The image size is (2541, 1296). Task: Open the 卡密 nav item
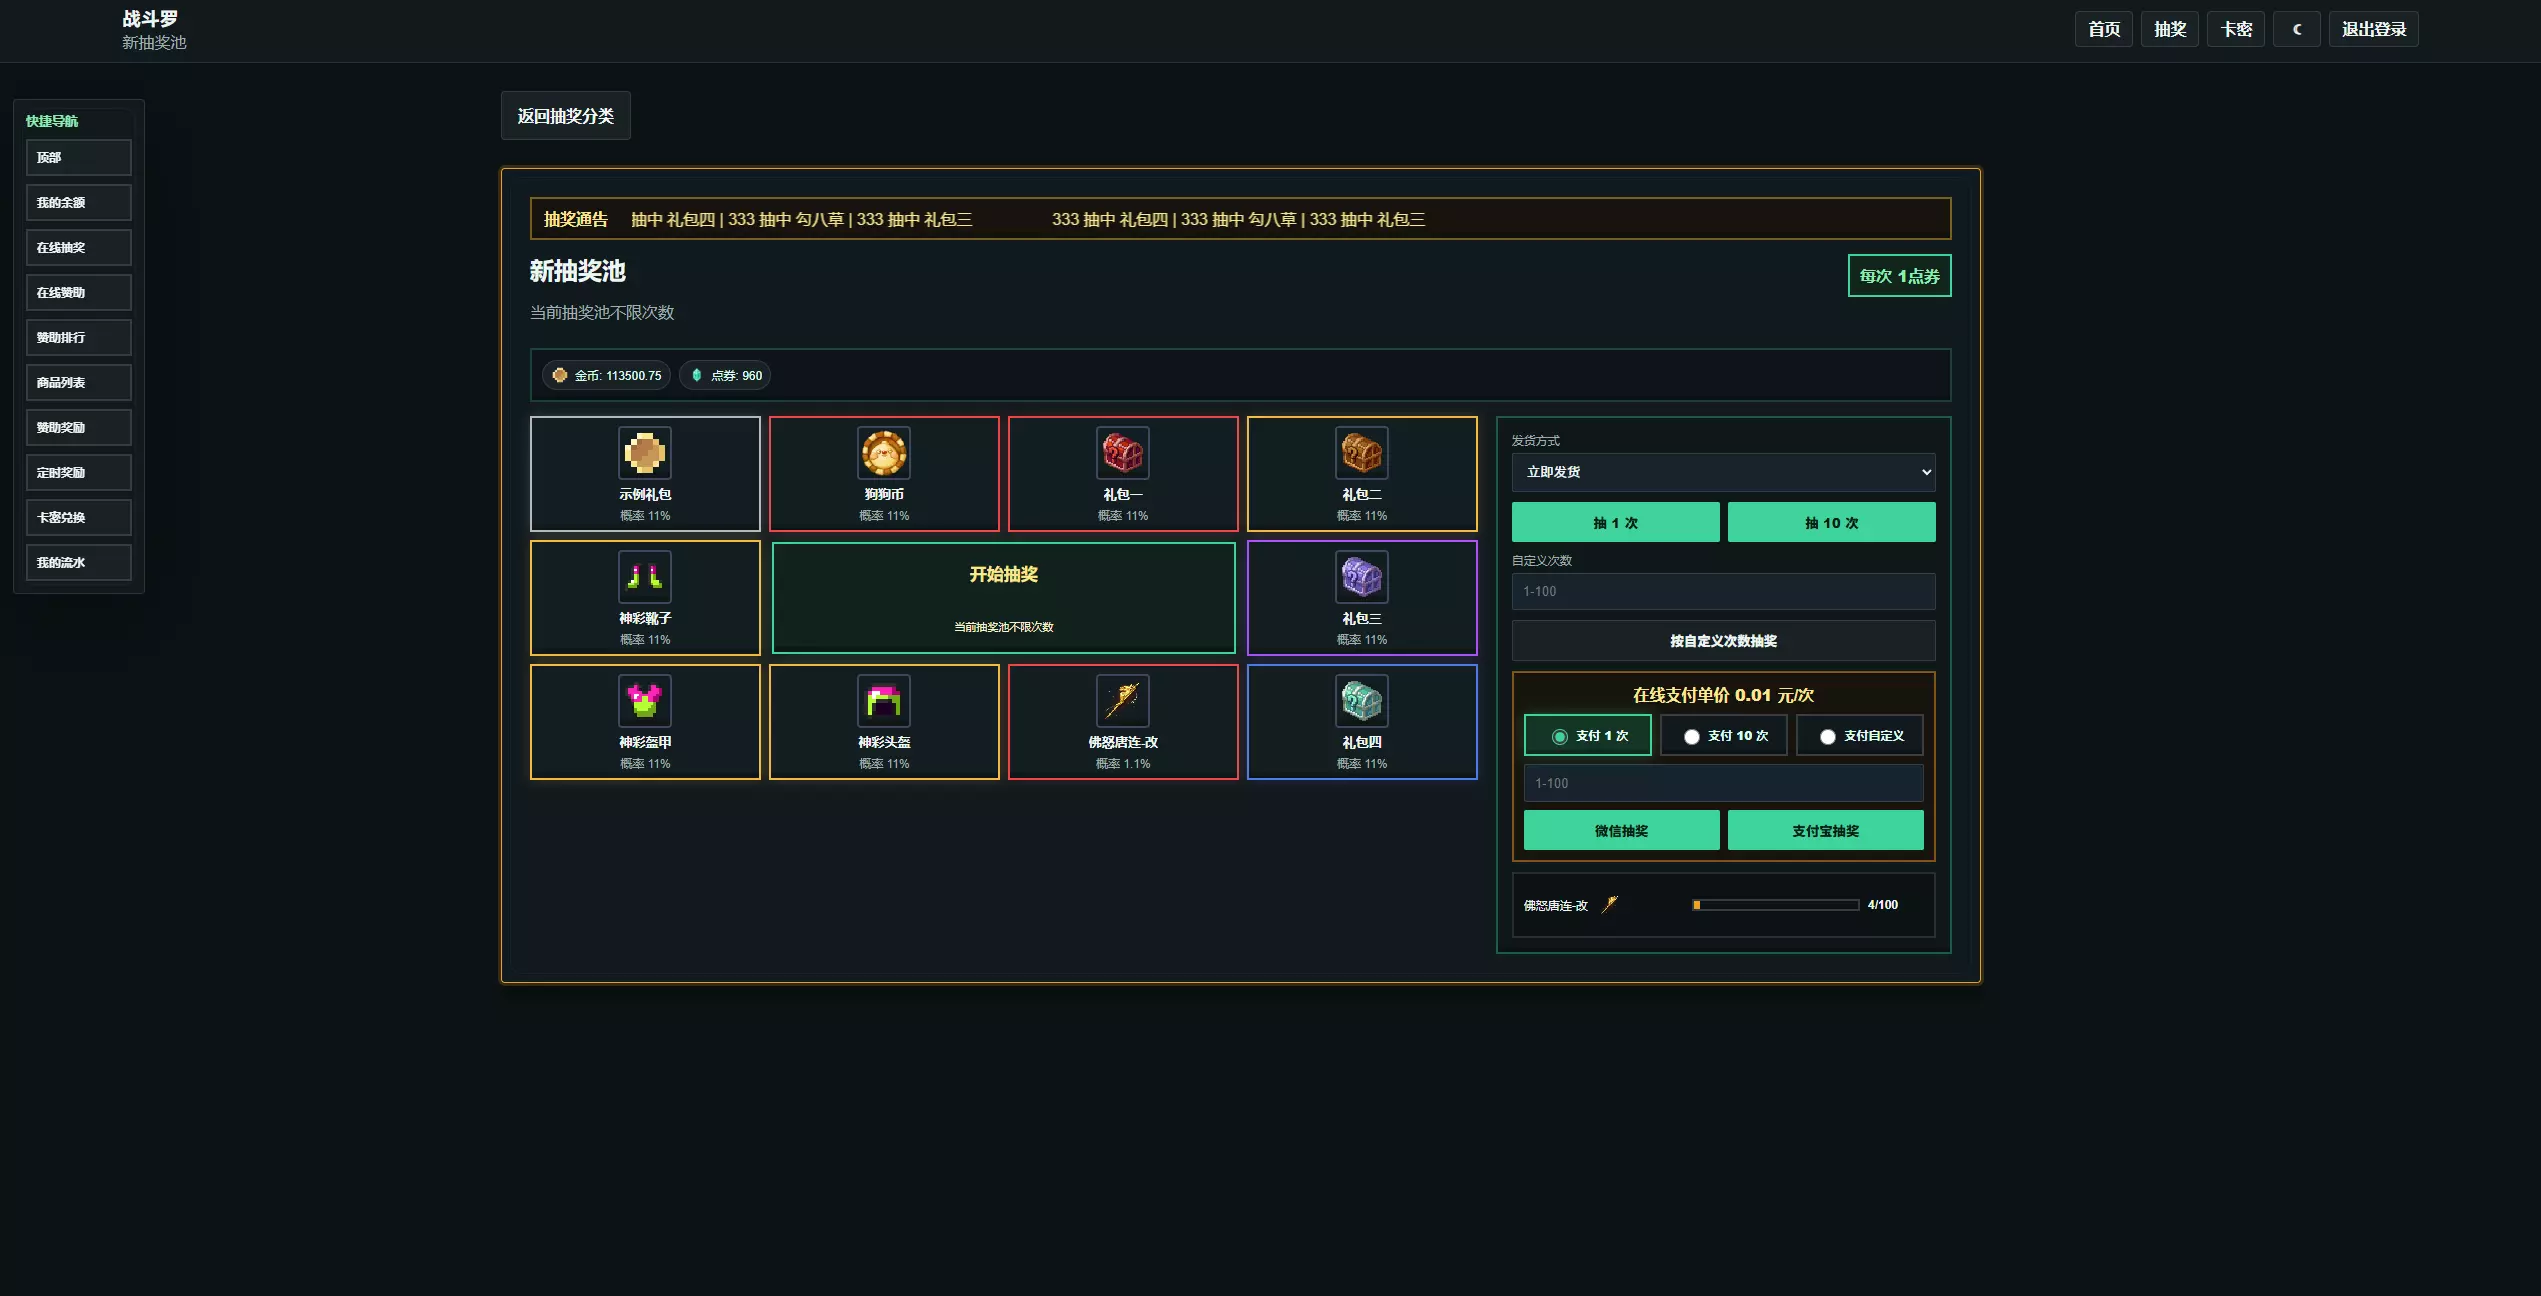coord(2236,29)
